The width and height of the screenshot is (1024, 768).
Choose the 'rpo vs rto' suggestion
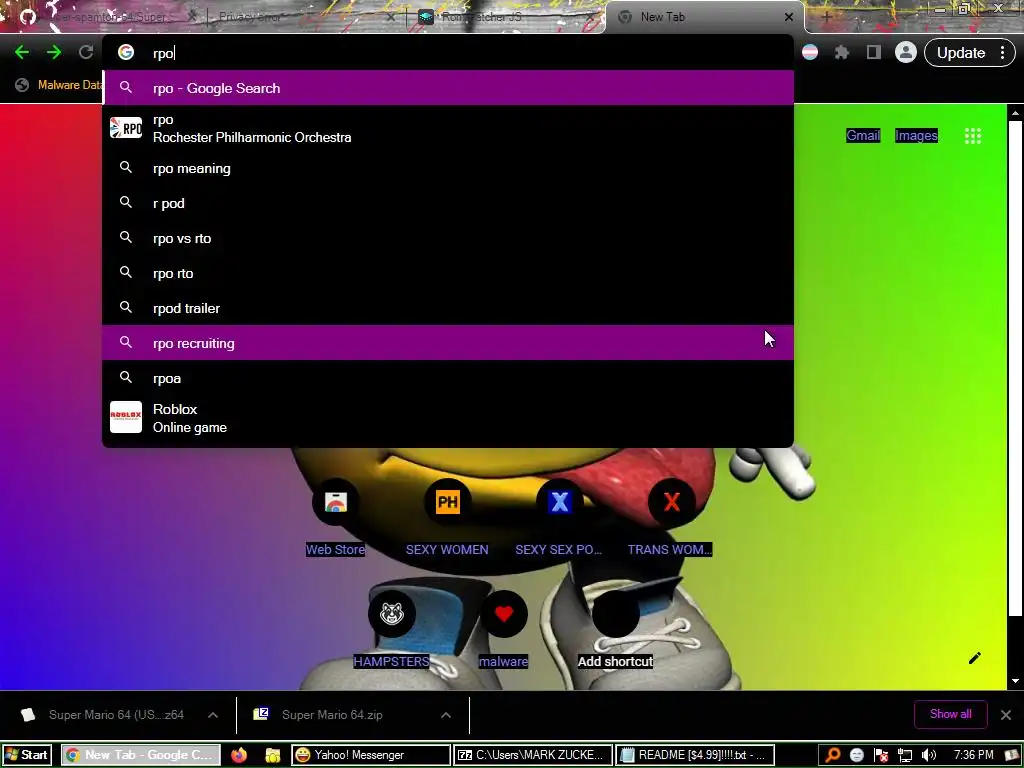pos(448,238)
